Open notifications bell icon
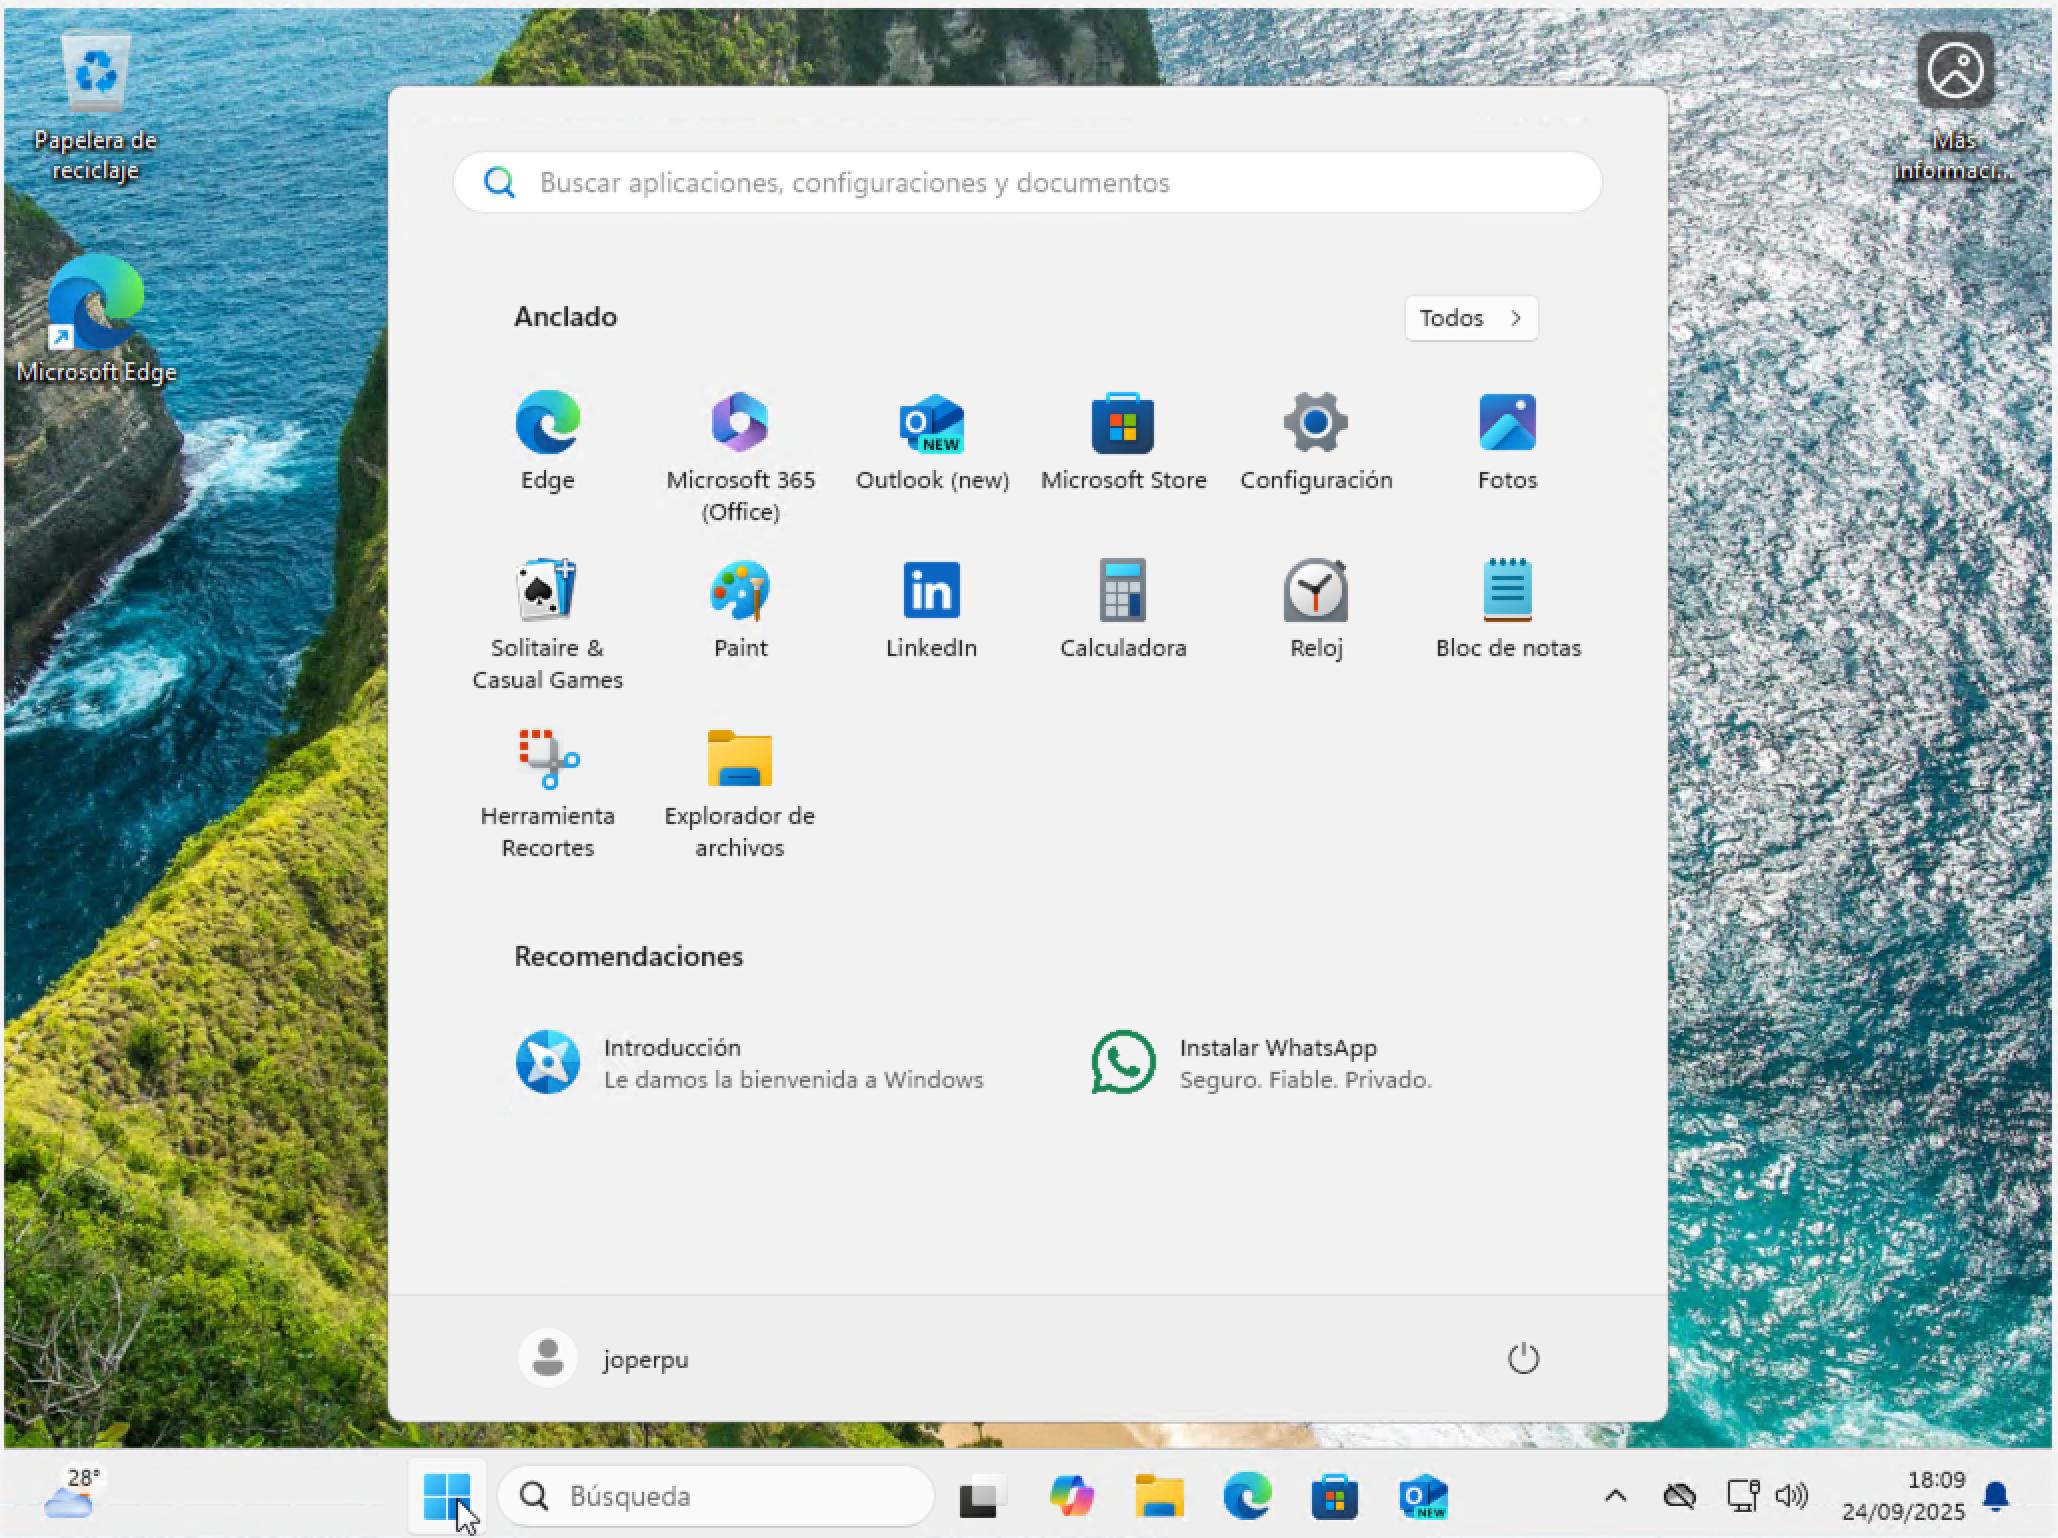2058x1538 pixels. coord(1996,1496)
